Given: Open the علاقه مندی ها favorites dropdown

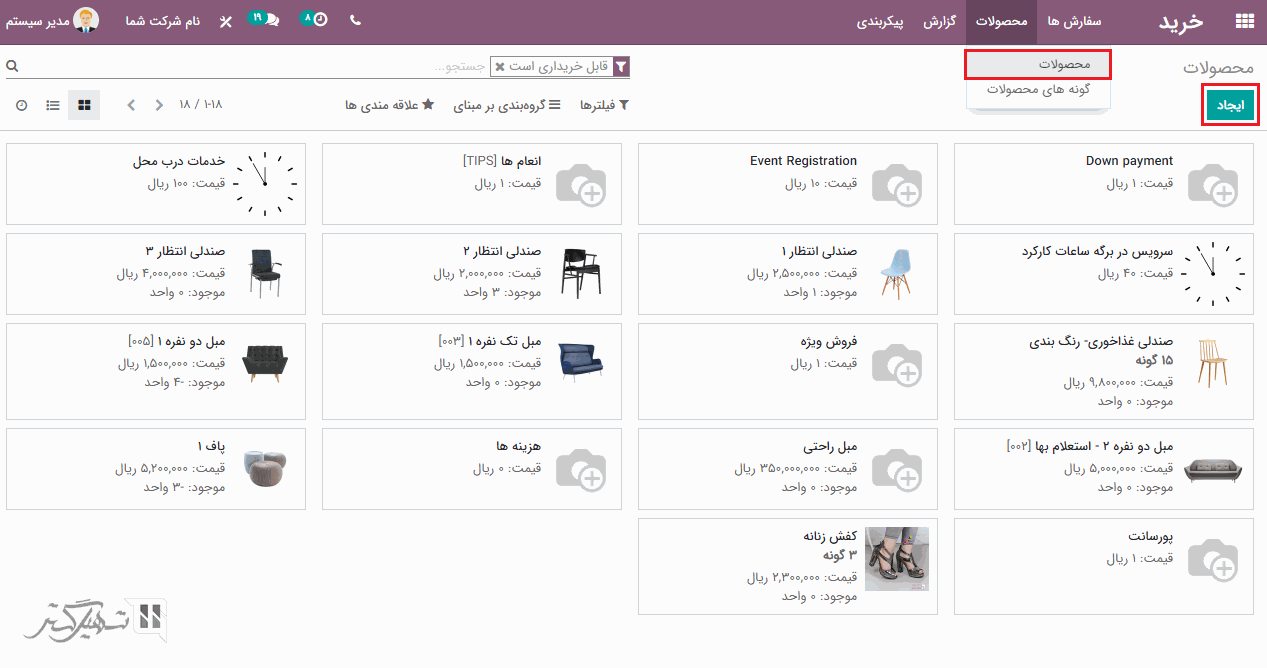Looking at the screenshot, I should 389,105.
